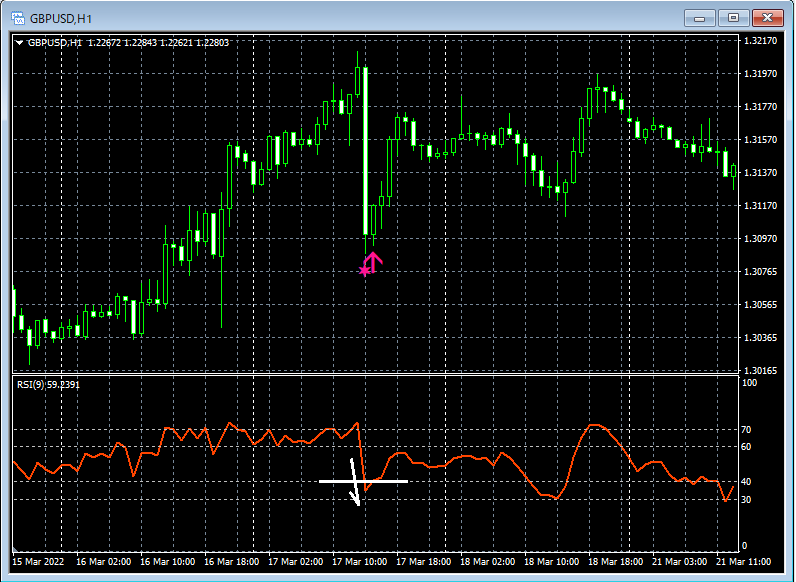The height and width of the screenshot is (582, 796).
Task: Click the 1.31570 price scale label
Action: pyautogui.click(x=760, y=140)
